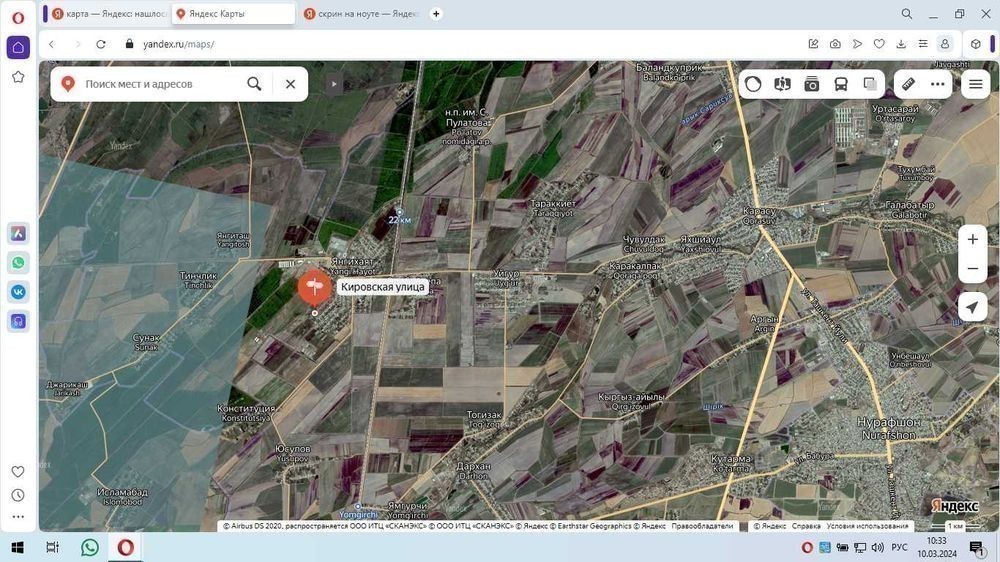This screenshot has width=1000, height=562.
Task: Open the Yandex Maps hamburger menu
Action: click(975, 84)
